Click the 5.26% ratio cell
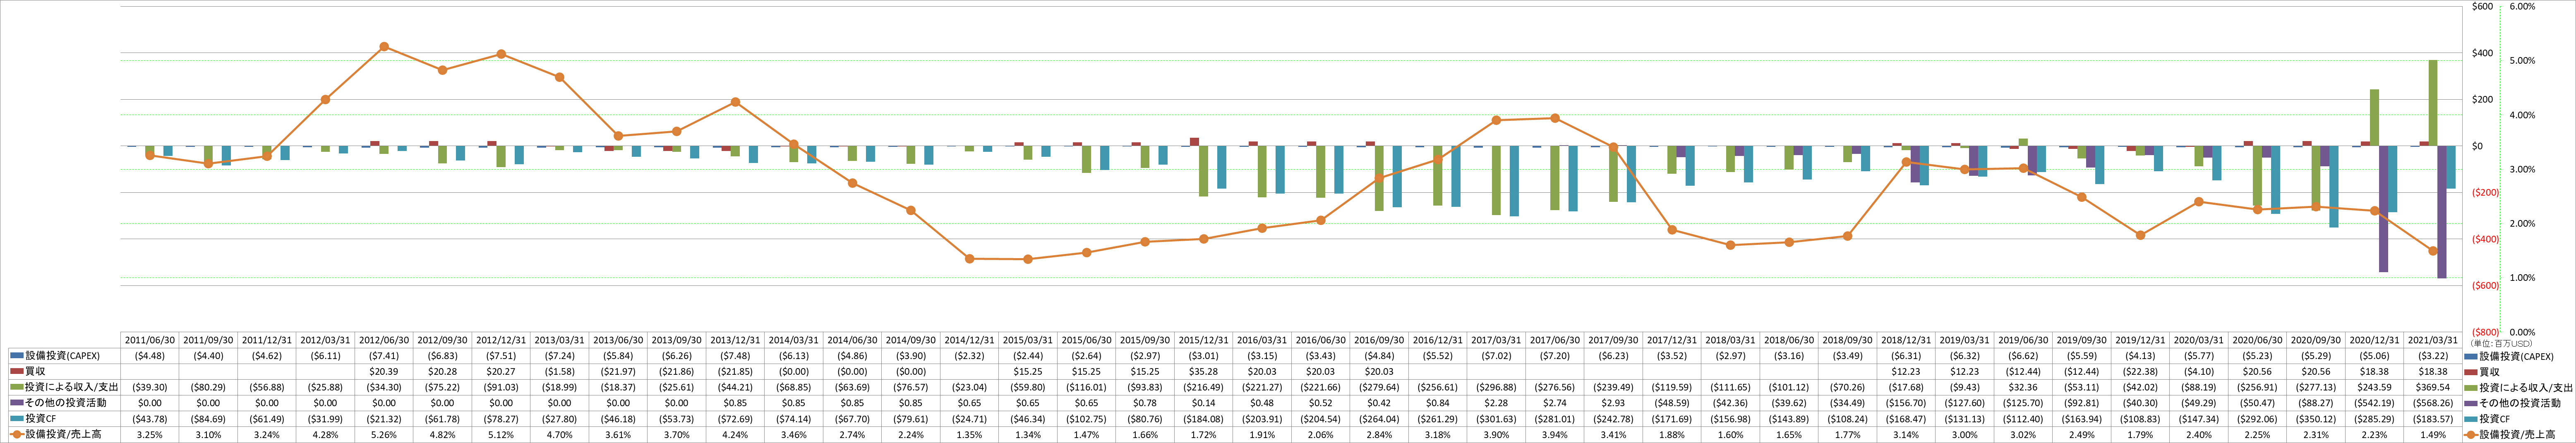2576x443 pixels. pyautogui.click(x=384, y=435)
